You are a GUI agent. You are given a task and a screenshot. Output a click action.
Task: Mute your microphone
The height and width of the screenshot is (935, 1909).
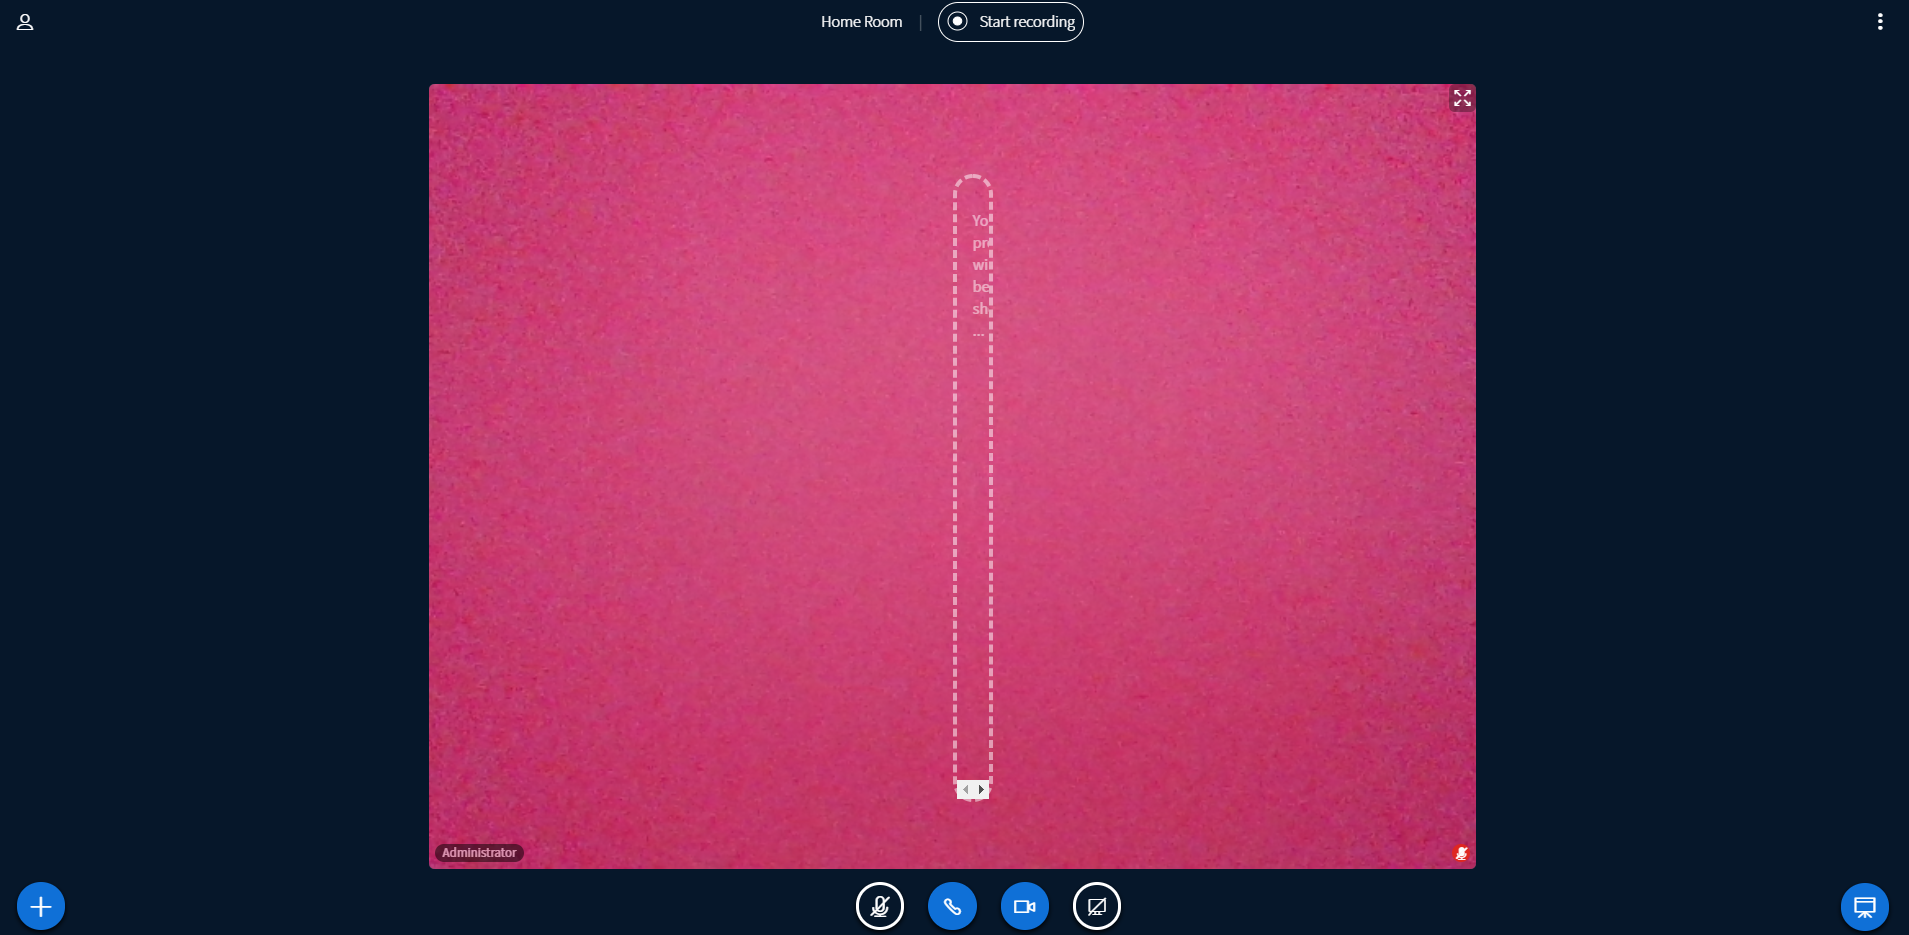879,905
